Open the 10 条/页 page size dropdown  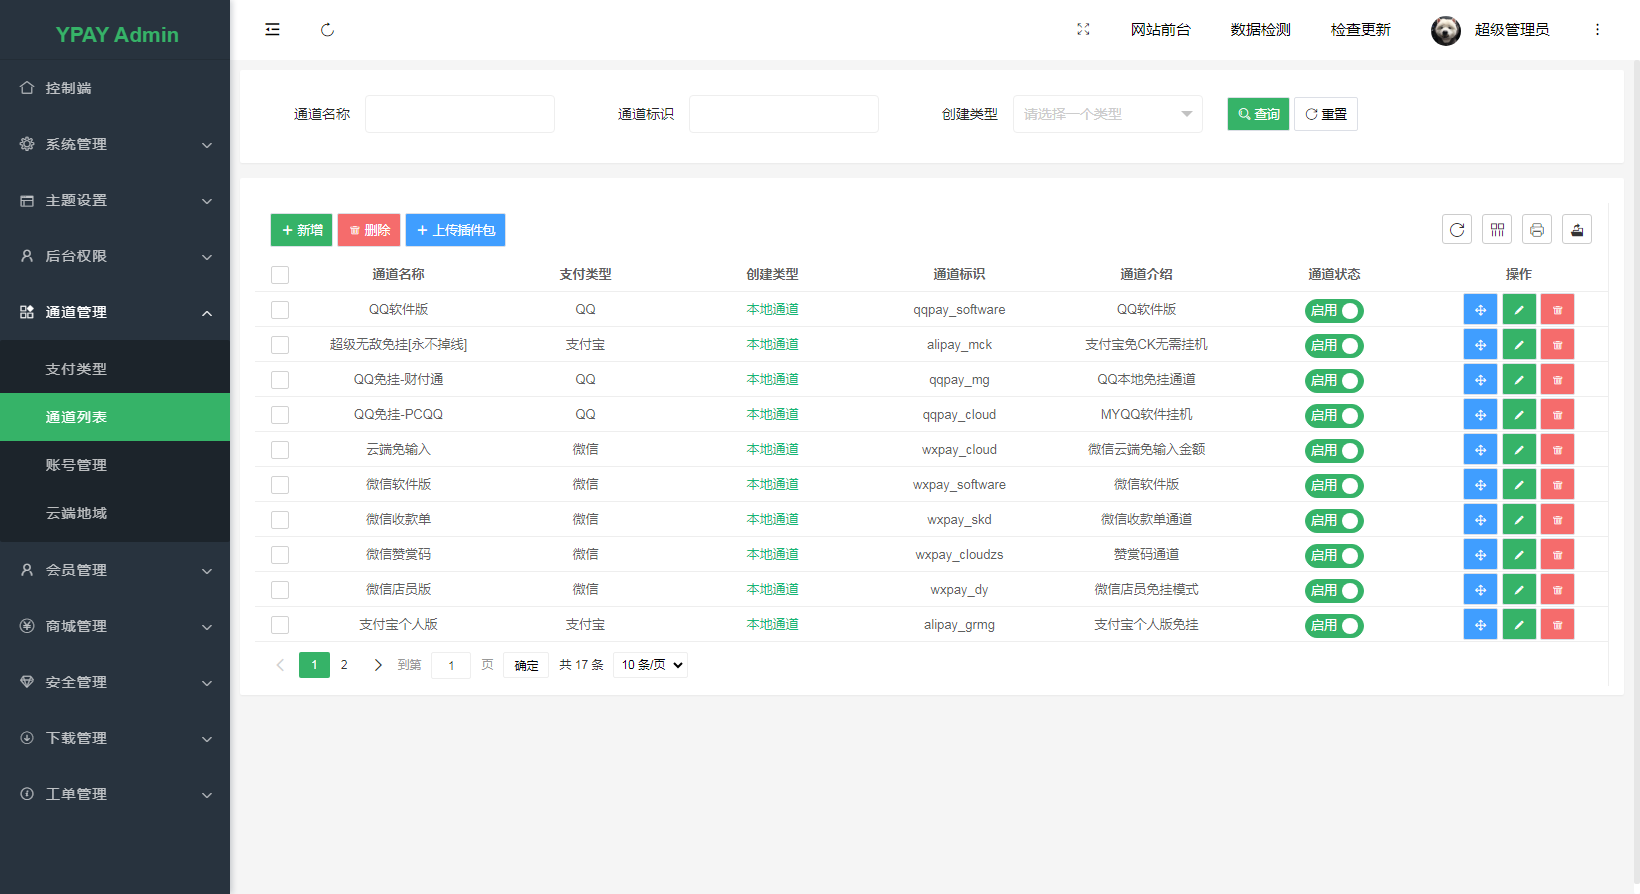tap(651, 665)
